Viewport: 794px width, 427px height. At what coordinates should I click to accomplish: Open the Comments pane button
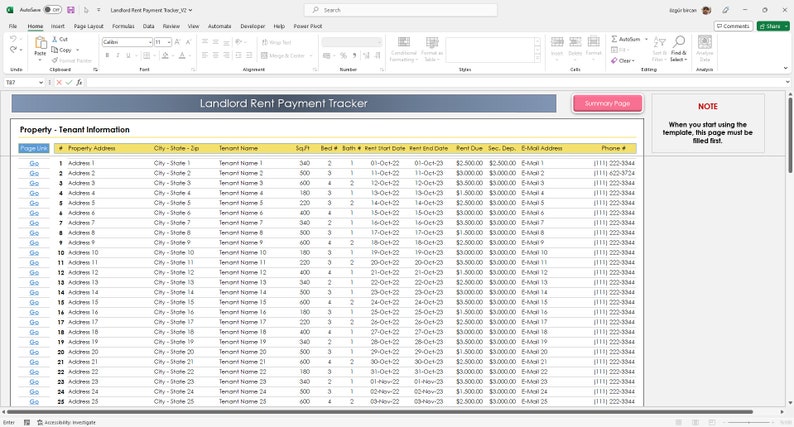tap(733, 26)
